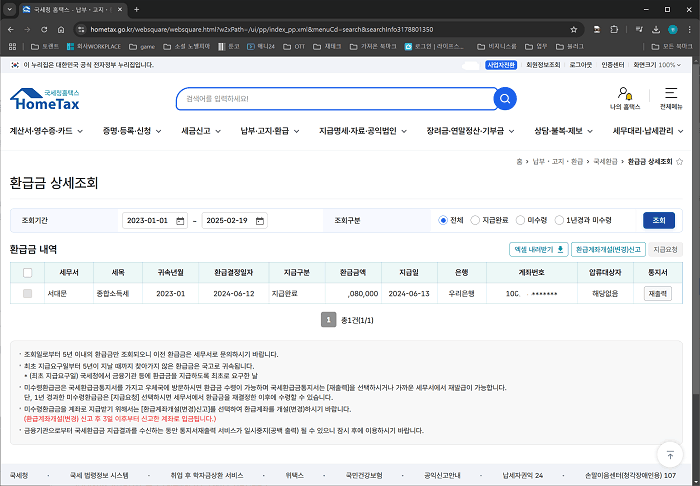
Task: Expand 상담·불복·제보 menu
Action: click(563, 131)
